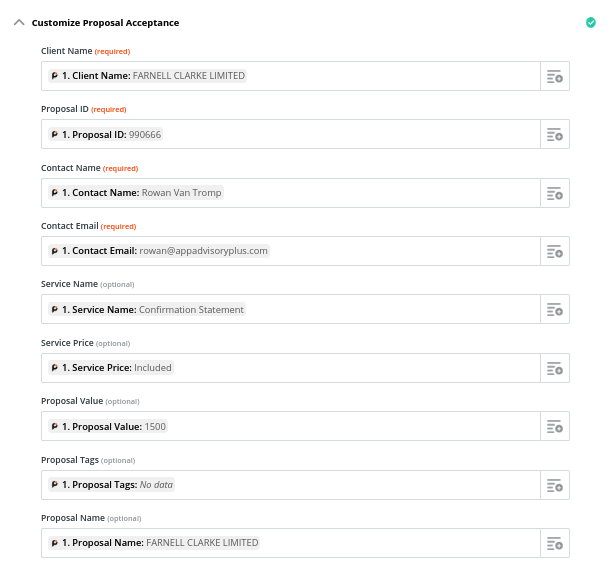
Task: Click inside the Proposal ID input field
Action: click(x=291, y=134)
